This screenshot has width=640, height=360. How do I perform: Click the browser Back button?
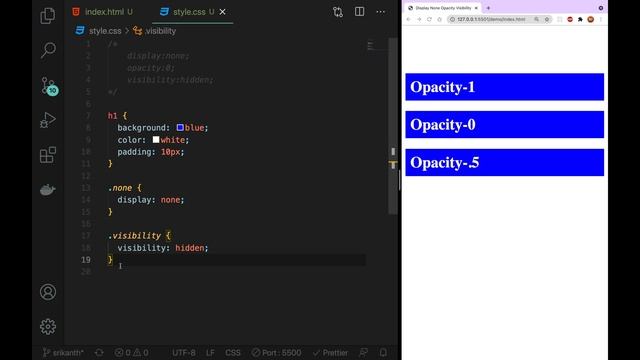(x=409, y=19)
